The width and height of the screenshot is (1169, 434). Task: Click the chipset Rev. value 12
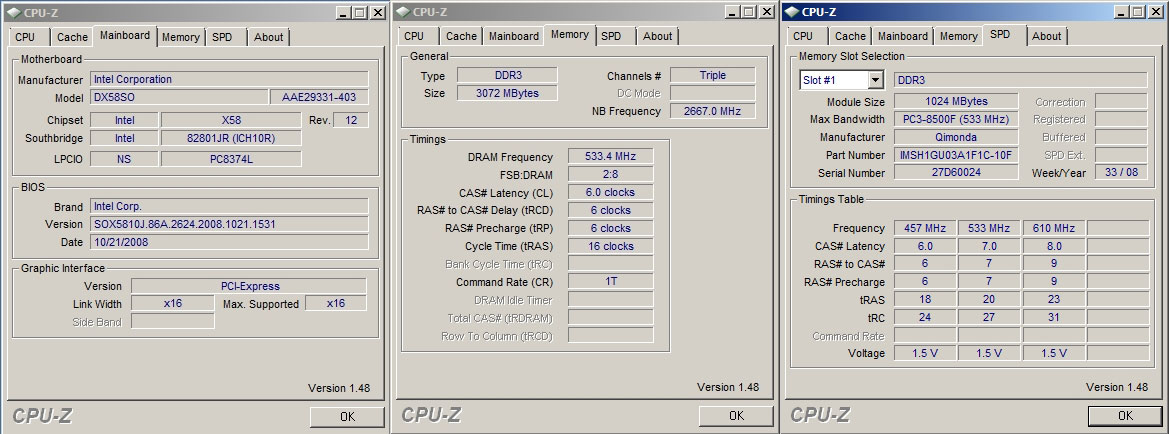coord(351,120)
